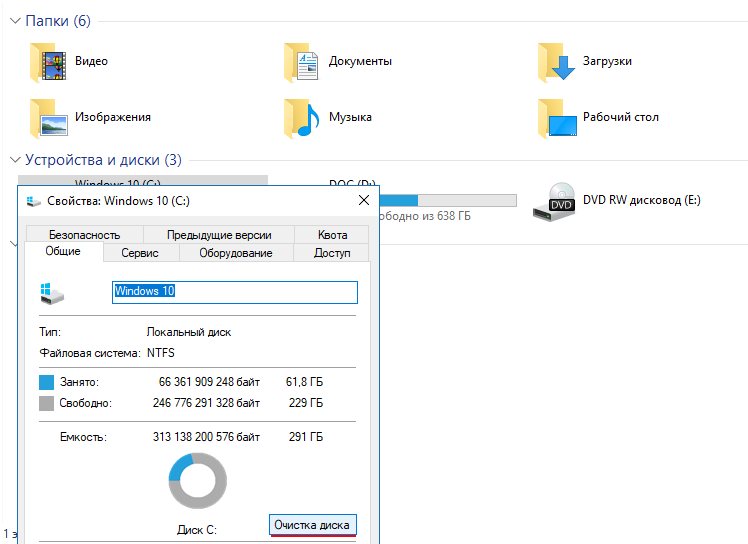The height and width of the screenshot is (544, 748).
Task: Click the drive name field containing Windows 10
Action: (235, 292)
